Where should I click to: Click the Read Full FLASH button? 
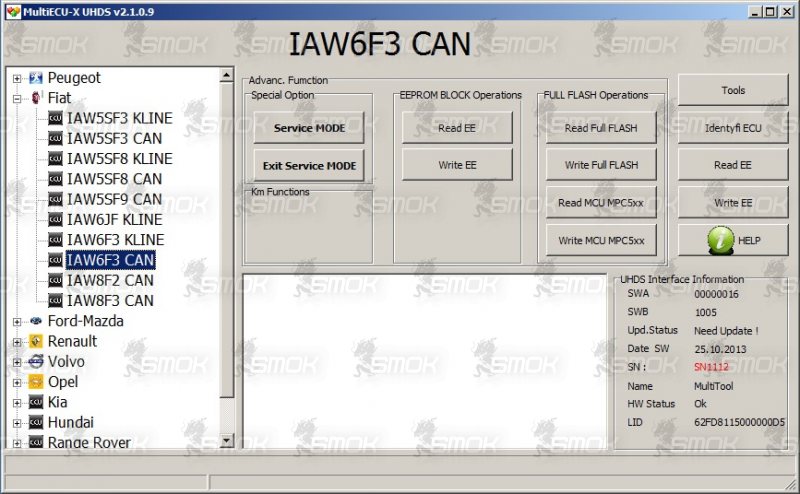pyautogui.click(x=601, y=128)
